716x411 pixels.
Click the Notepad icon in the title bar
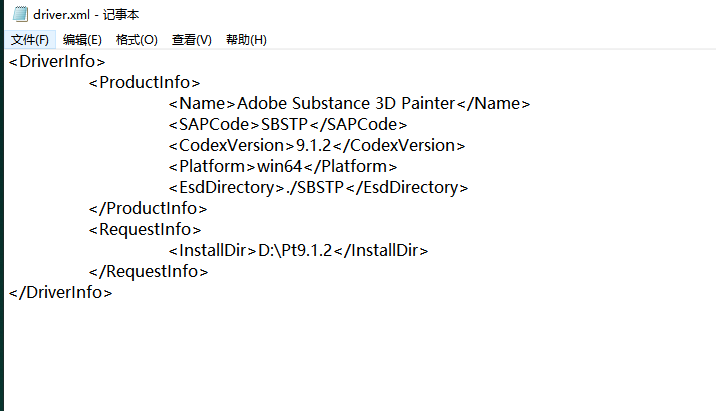pyautogui.click(x=20, y=14)
